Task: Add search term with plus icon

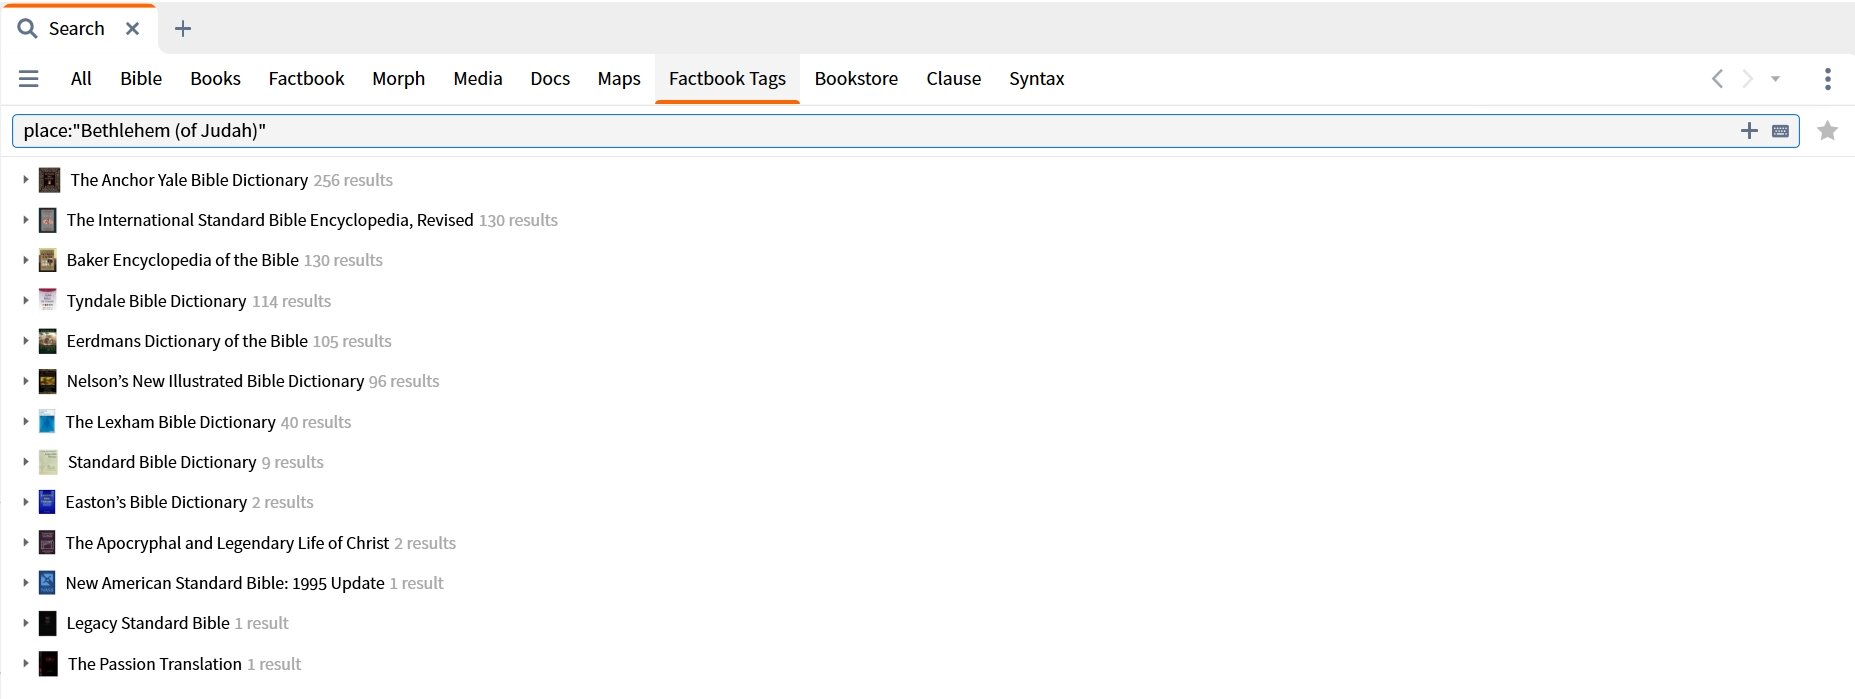Action: [x=1749, y=130]
